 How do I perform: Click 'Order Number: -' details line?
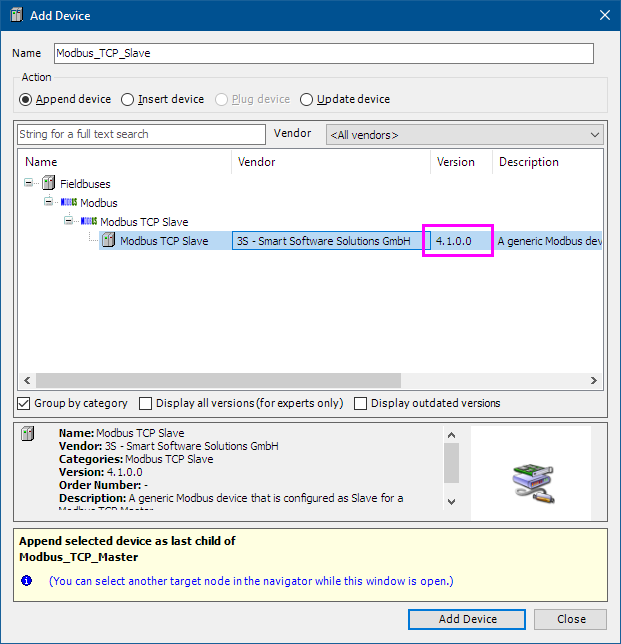point(103,485)
